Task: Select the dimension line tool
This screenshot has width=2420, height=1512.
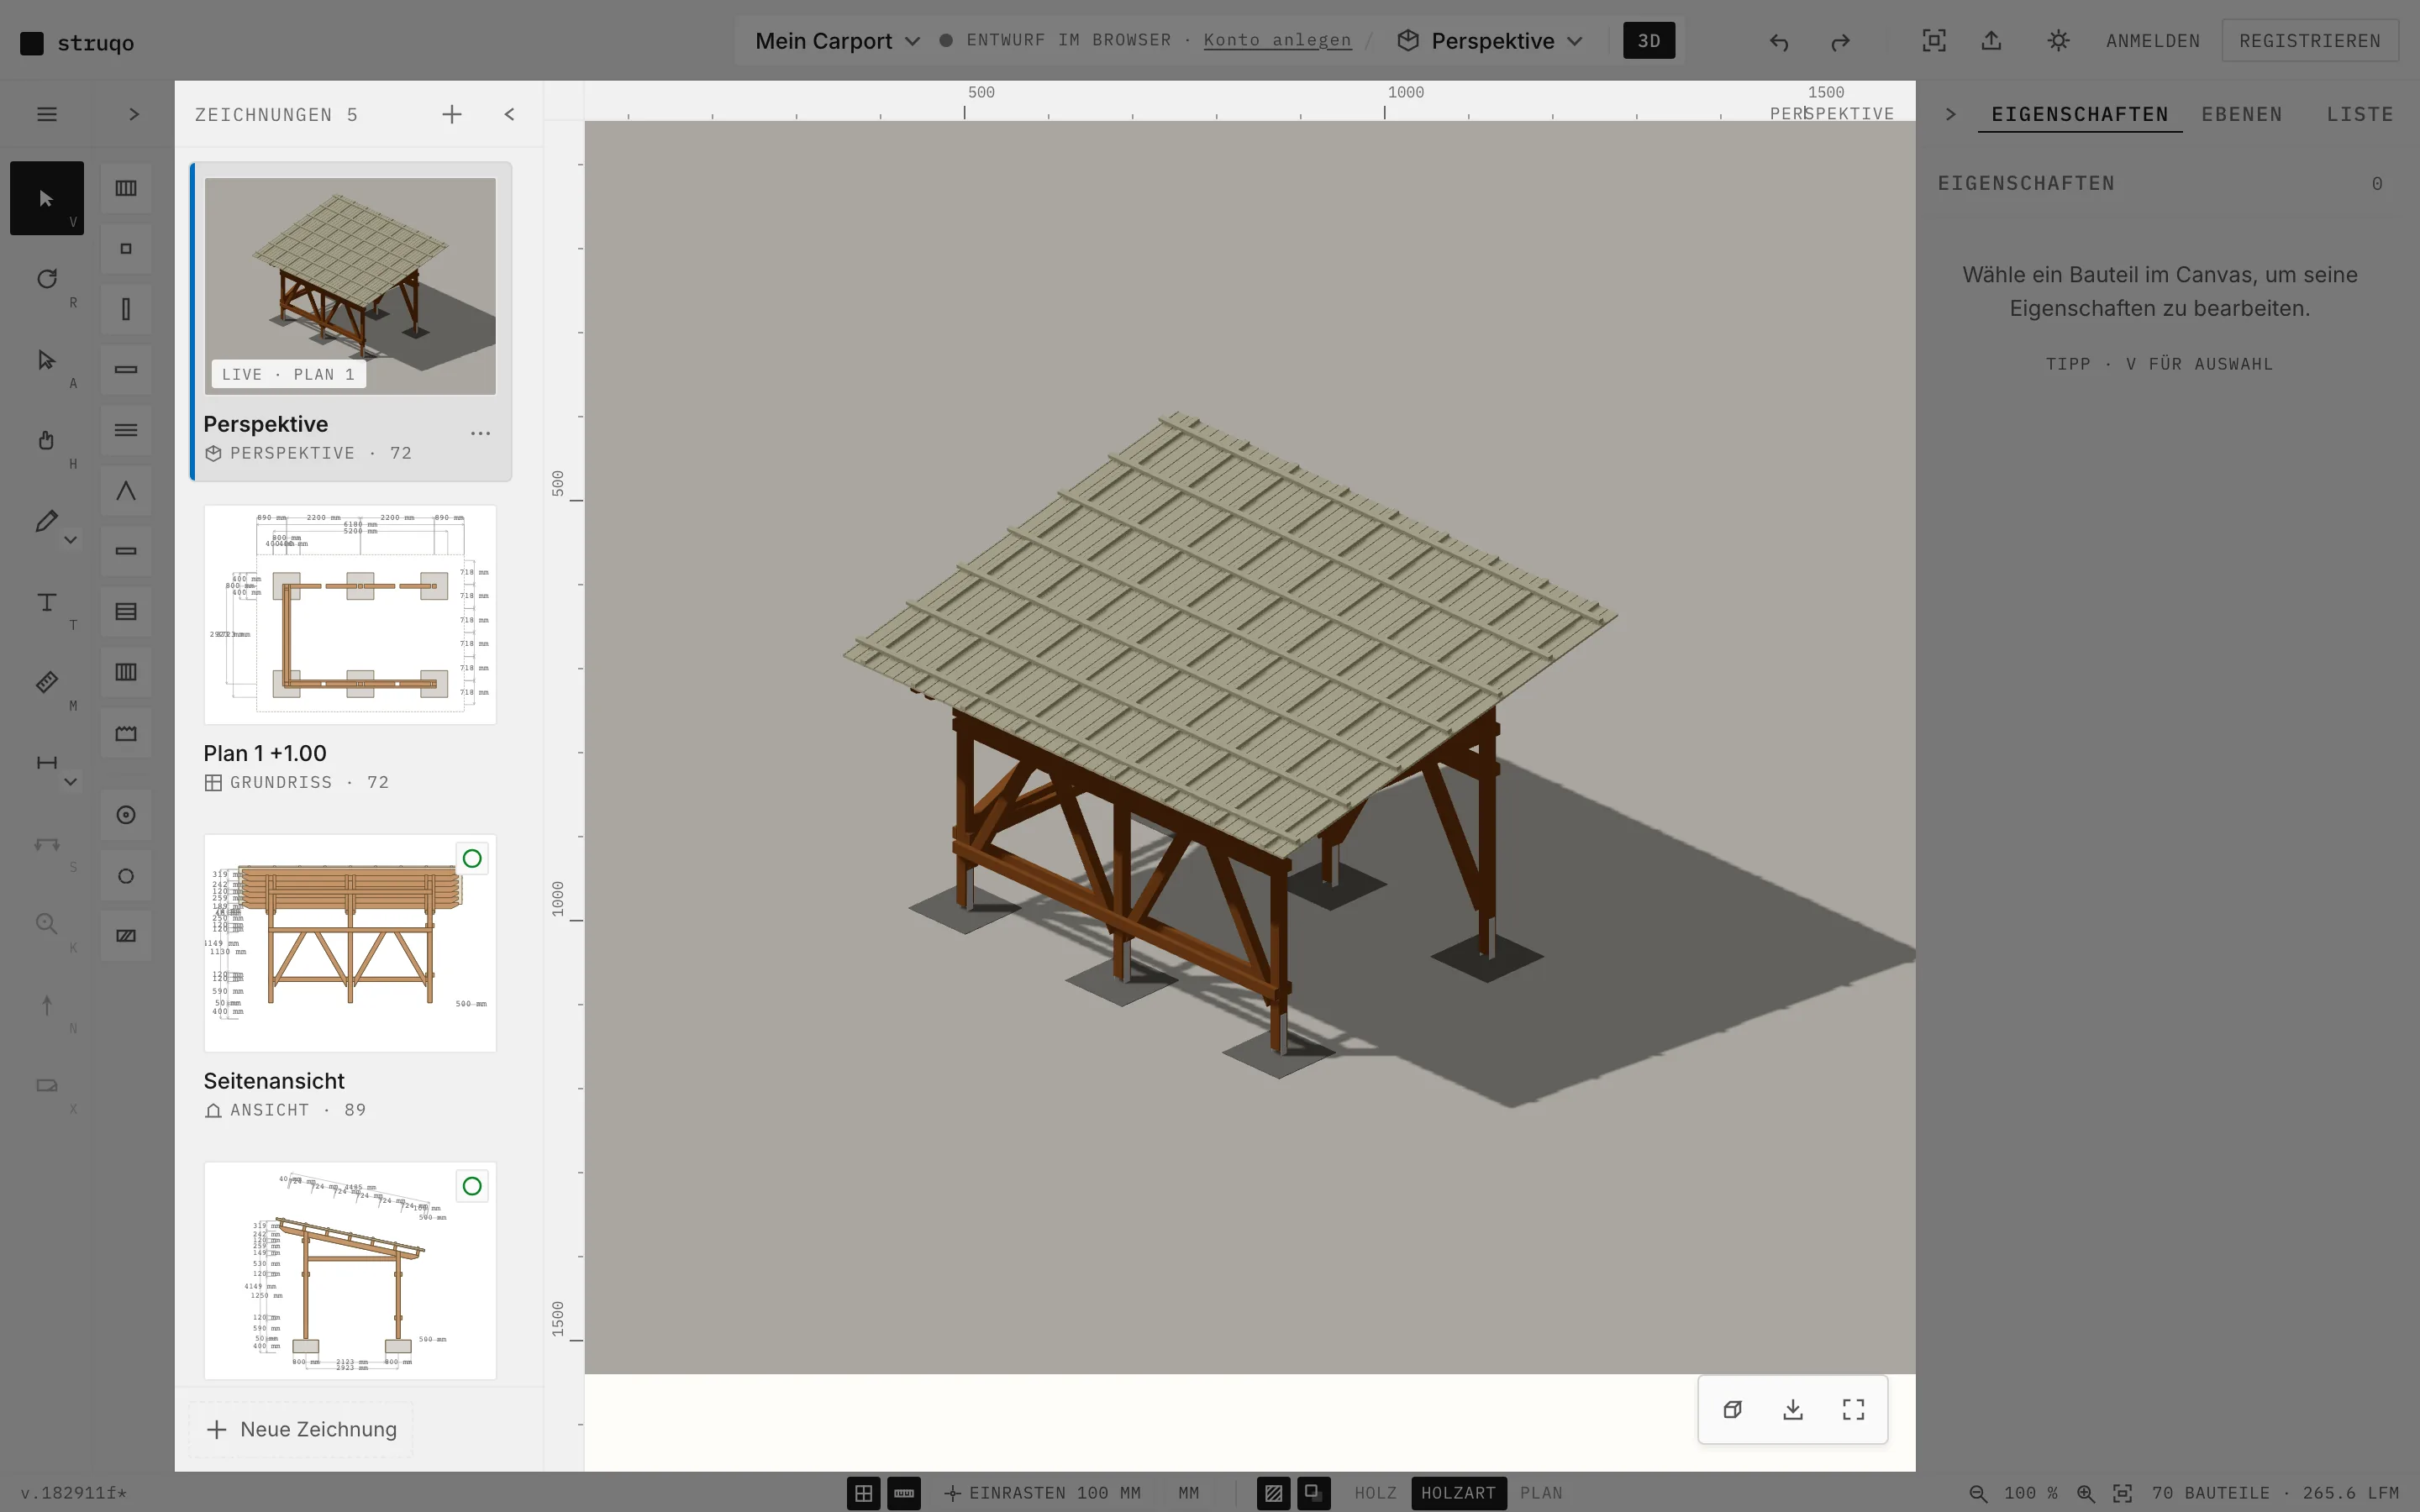Action: coord(46,763)
